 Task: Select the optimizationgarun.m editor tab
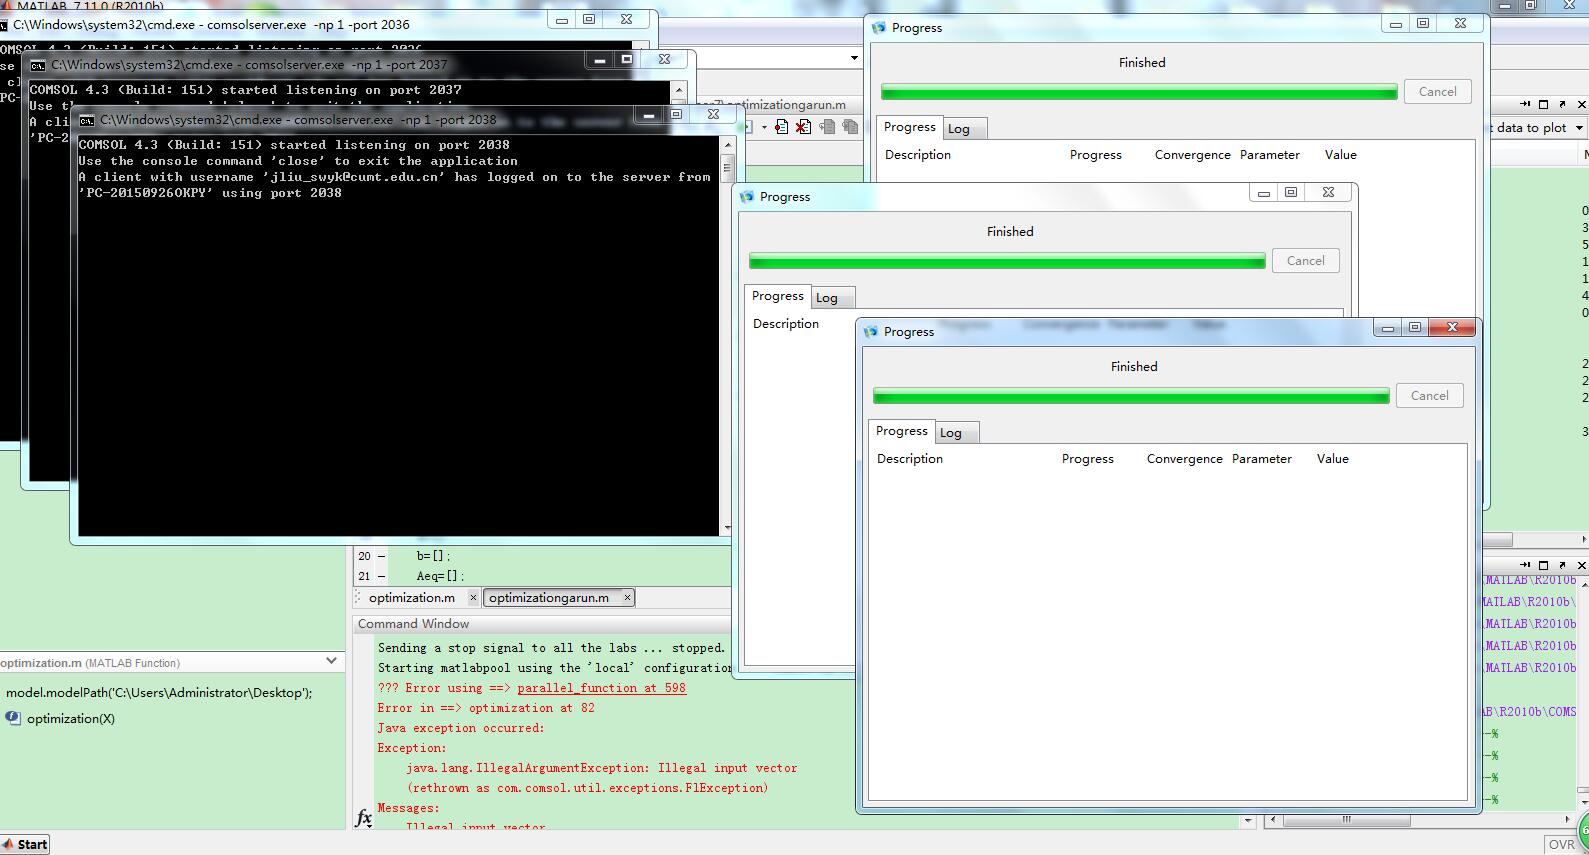tap(548, 598)
